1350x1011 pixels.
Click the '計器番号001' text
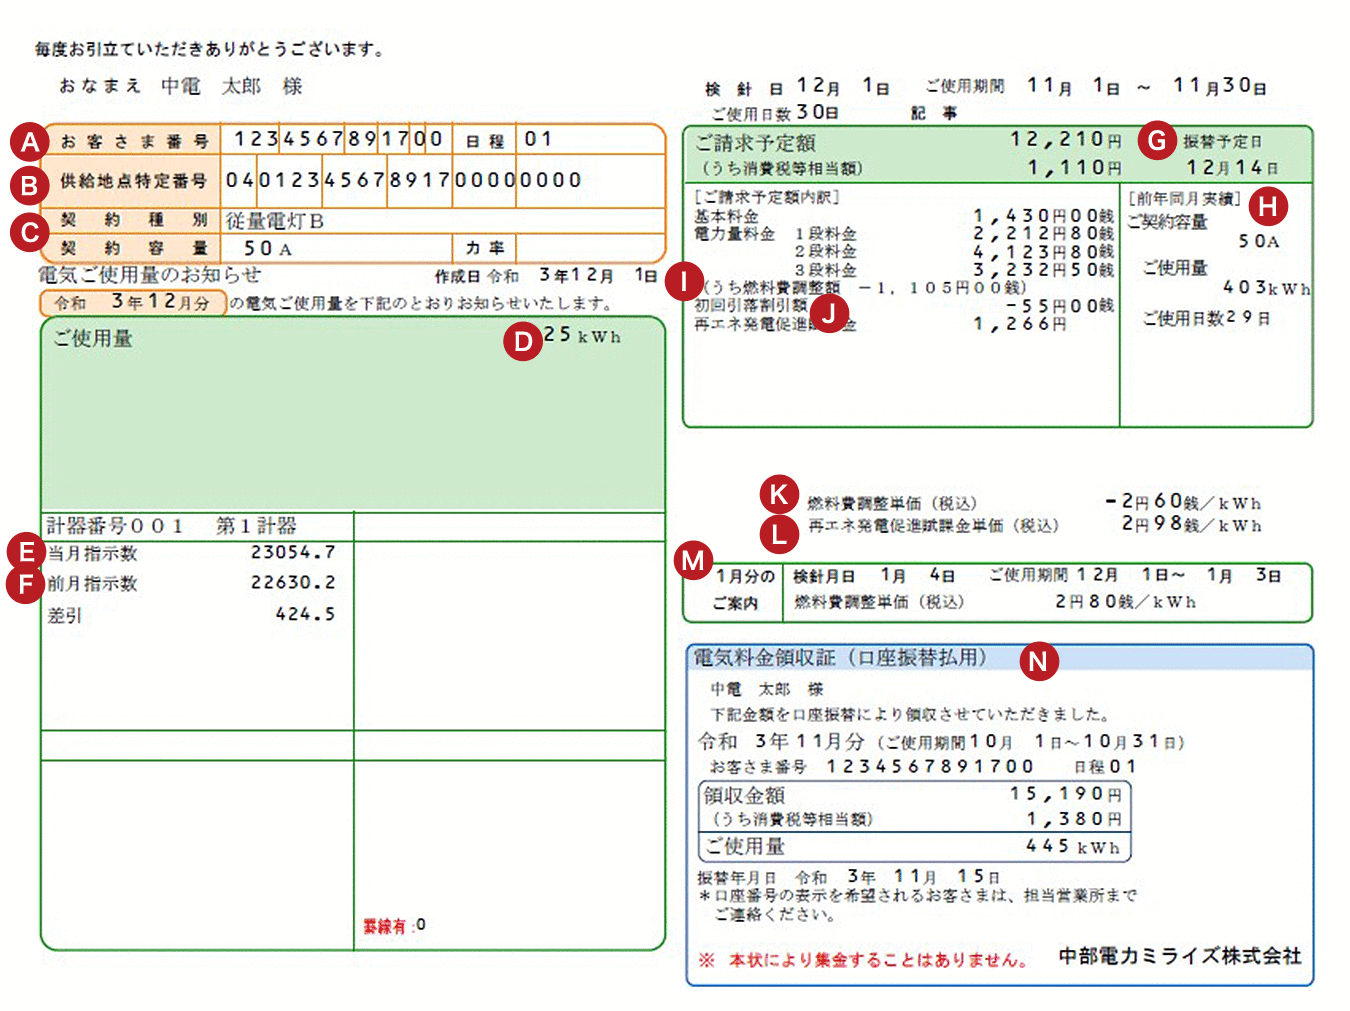[x=115, y=525]
